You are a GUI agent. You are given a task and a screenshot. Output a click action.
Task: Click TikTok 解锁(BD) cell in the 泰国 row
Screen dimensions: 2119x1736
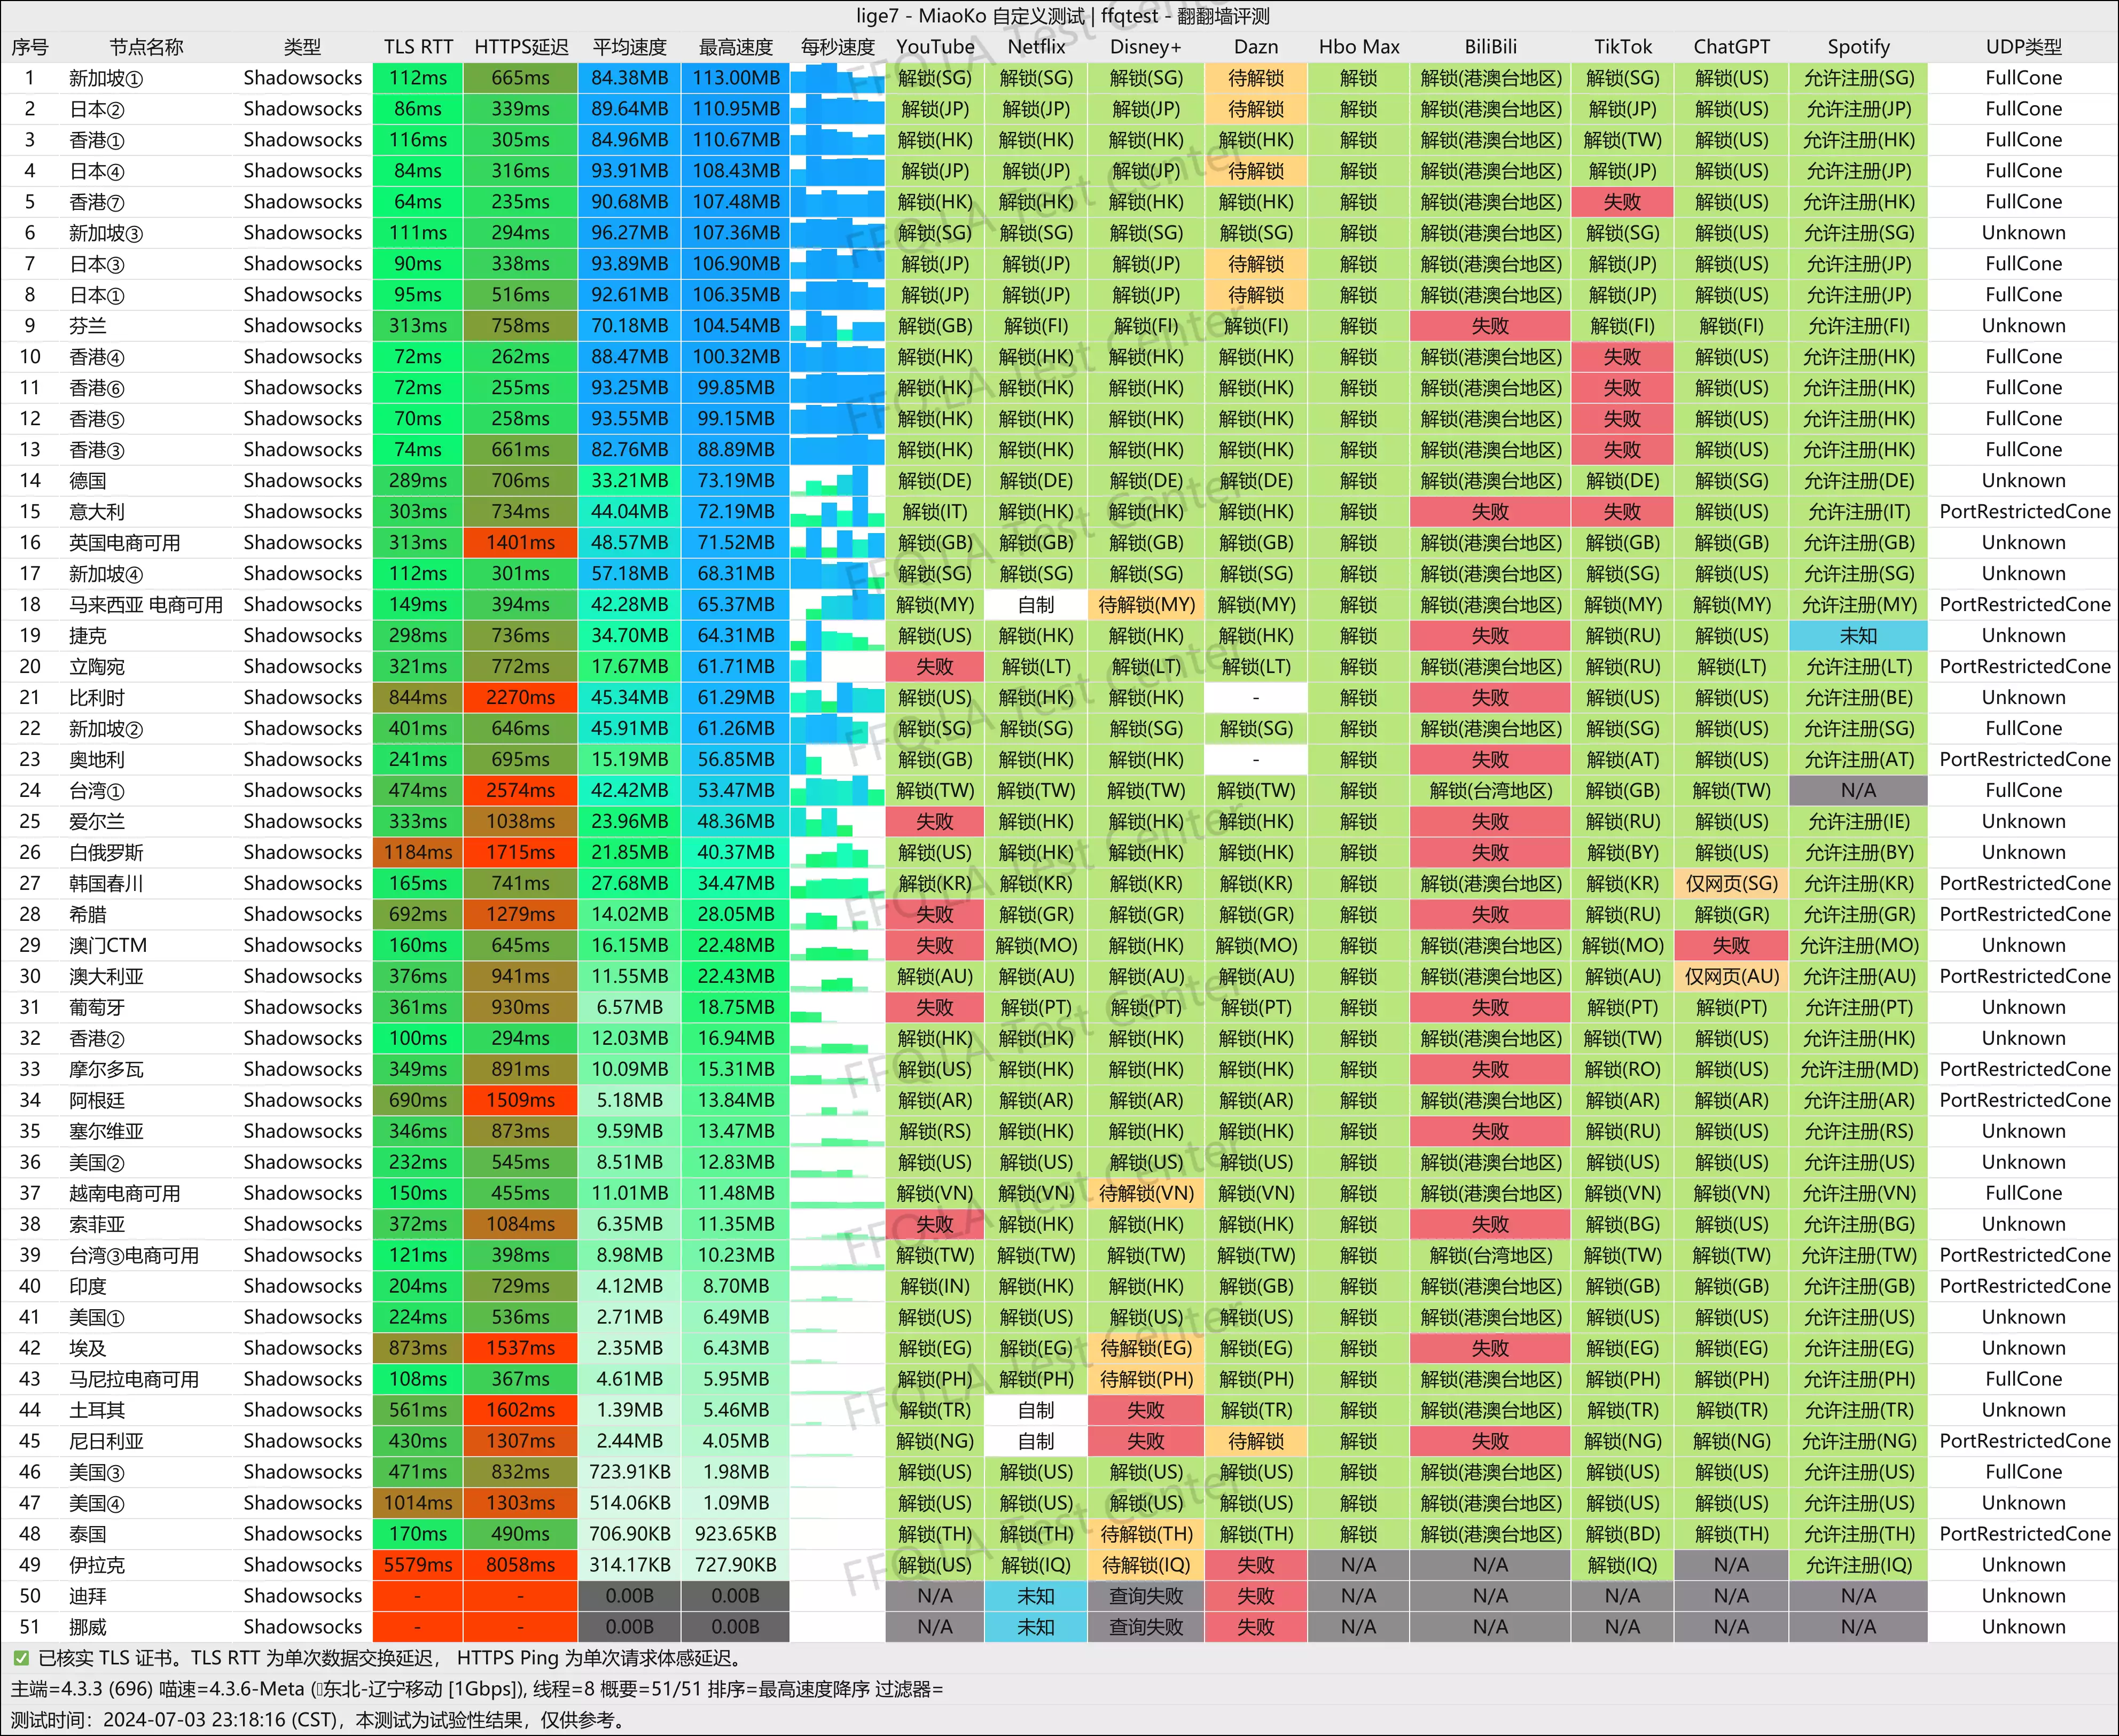coord(1622,1535)
